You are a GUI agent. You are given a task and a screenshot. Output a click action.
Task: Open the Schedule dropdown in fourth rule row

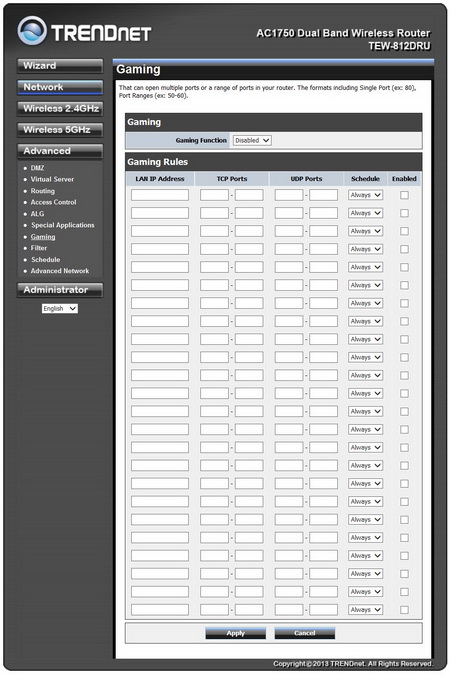tap(365, 249)
